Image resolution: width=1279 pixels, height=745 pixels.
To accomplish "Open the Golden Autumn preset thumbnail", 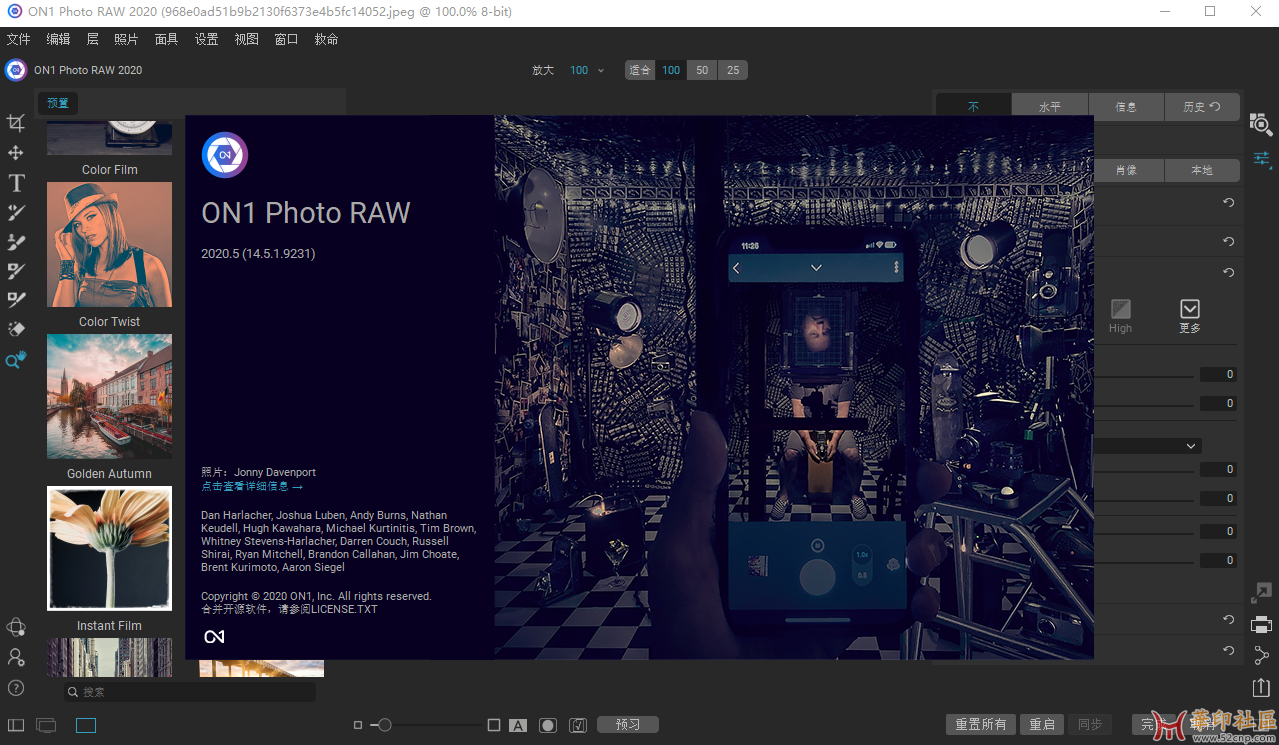I will (x=109, y=396).
